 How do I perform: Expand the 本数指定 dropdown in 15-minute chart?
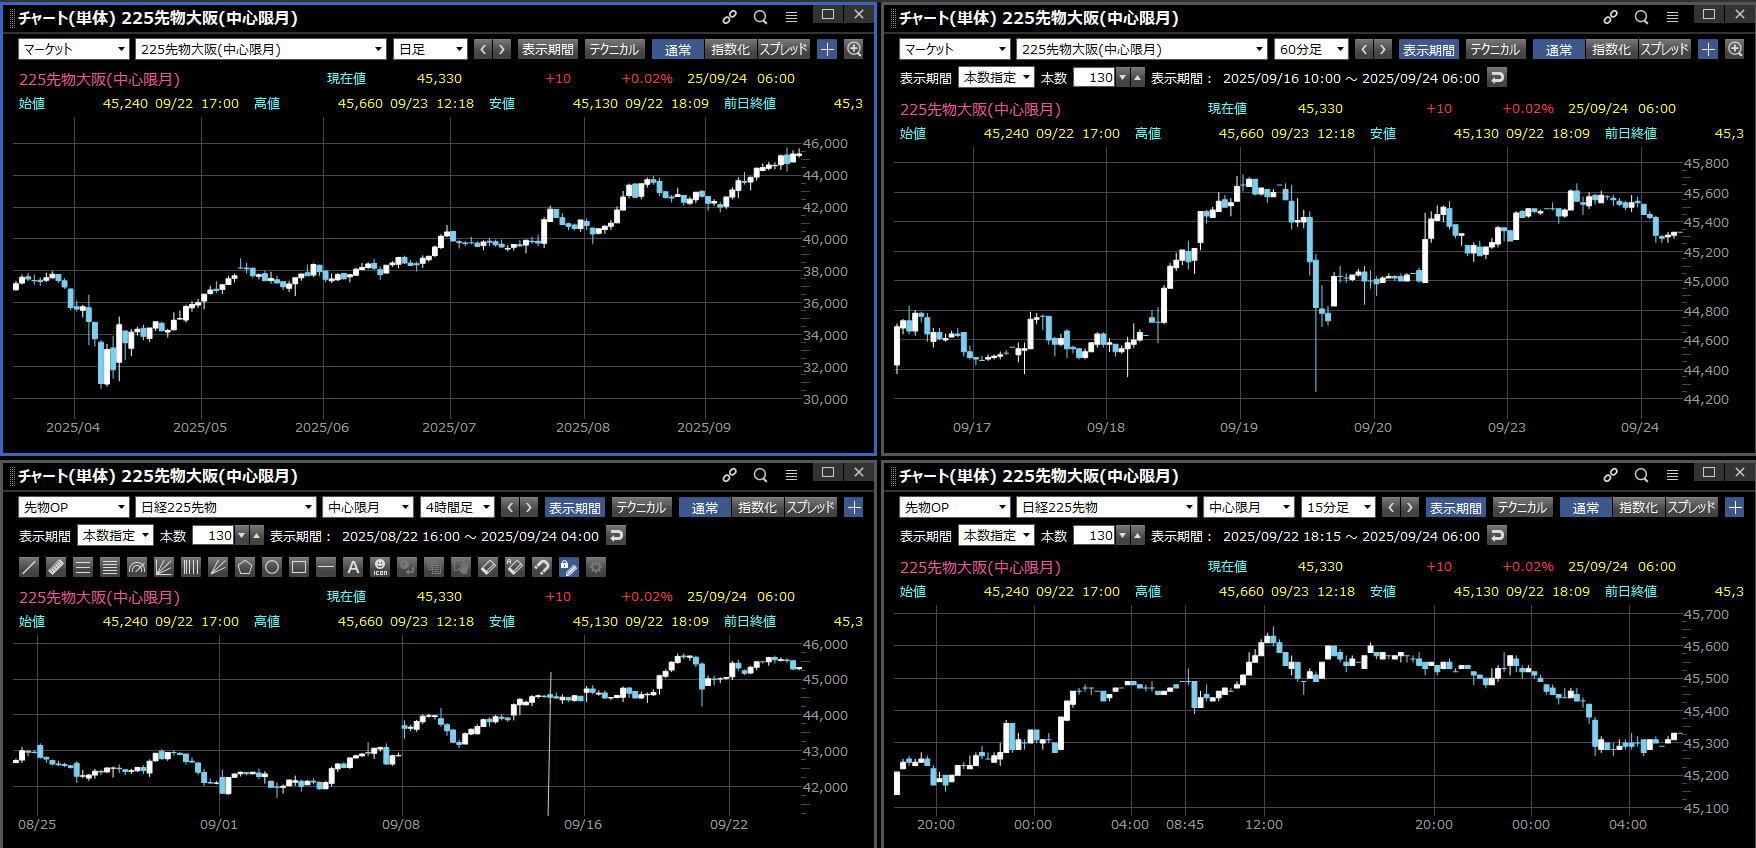(x=996, y=535)
